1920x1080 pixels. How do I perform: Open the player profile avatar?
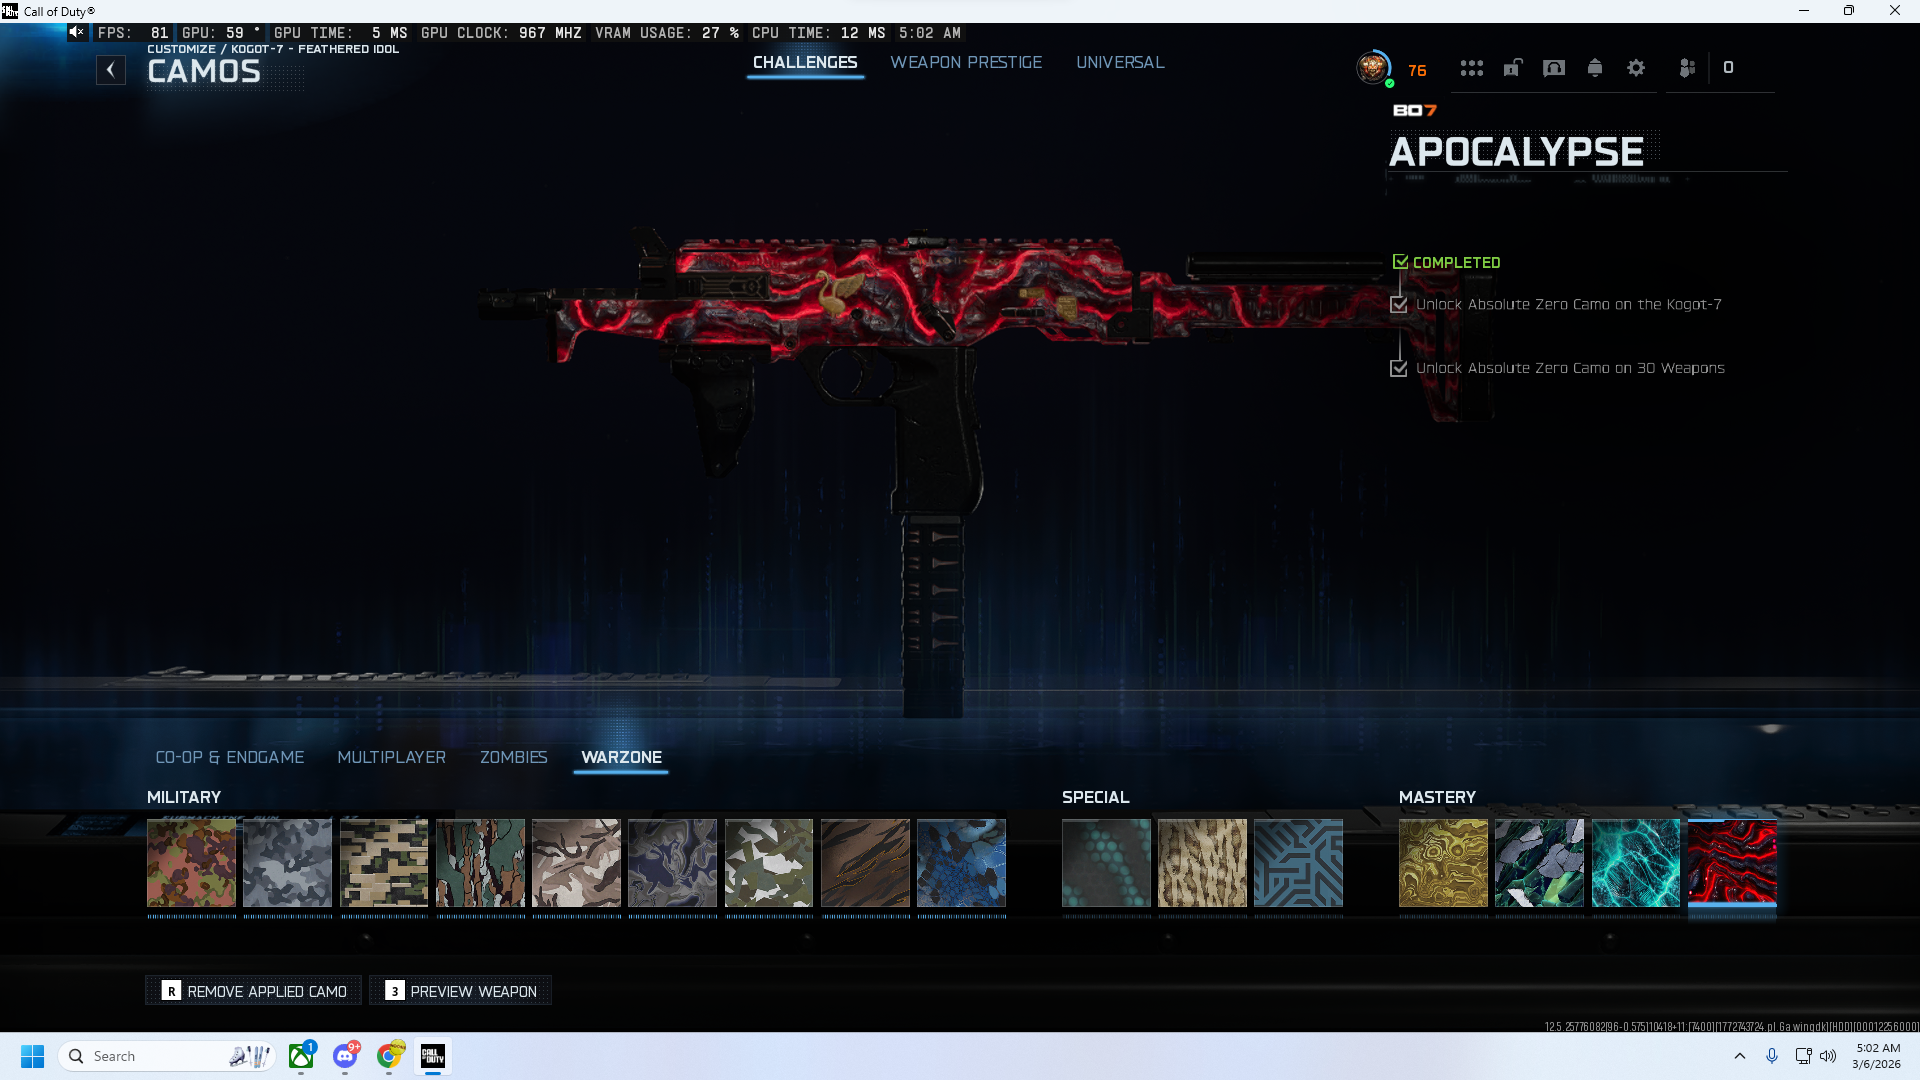[1373, 68]
